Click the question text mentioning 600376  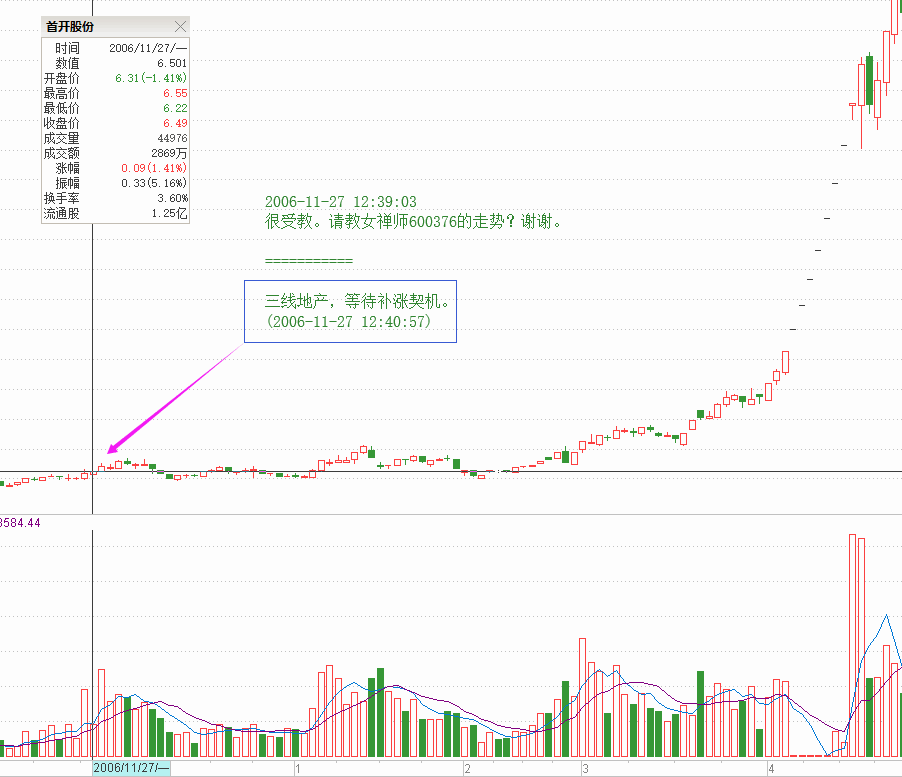click(413, 222)
